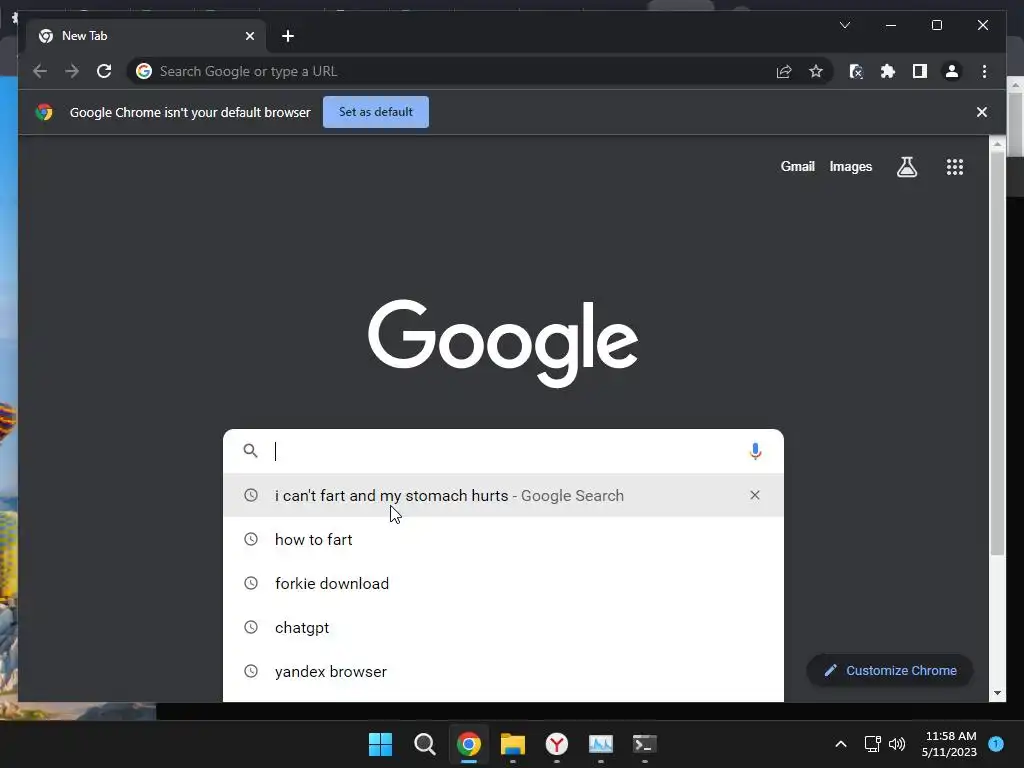
Task: Open Yandex Browser from the taskbar
Action: click(x=556, y=744)
